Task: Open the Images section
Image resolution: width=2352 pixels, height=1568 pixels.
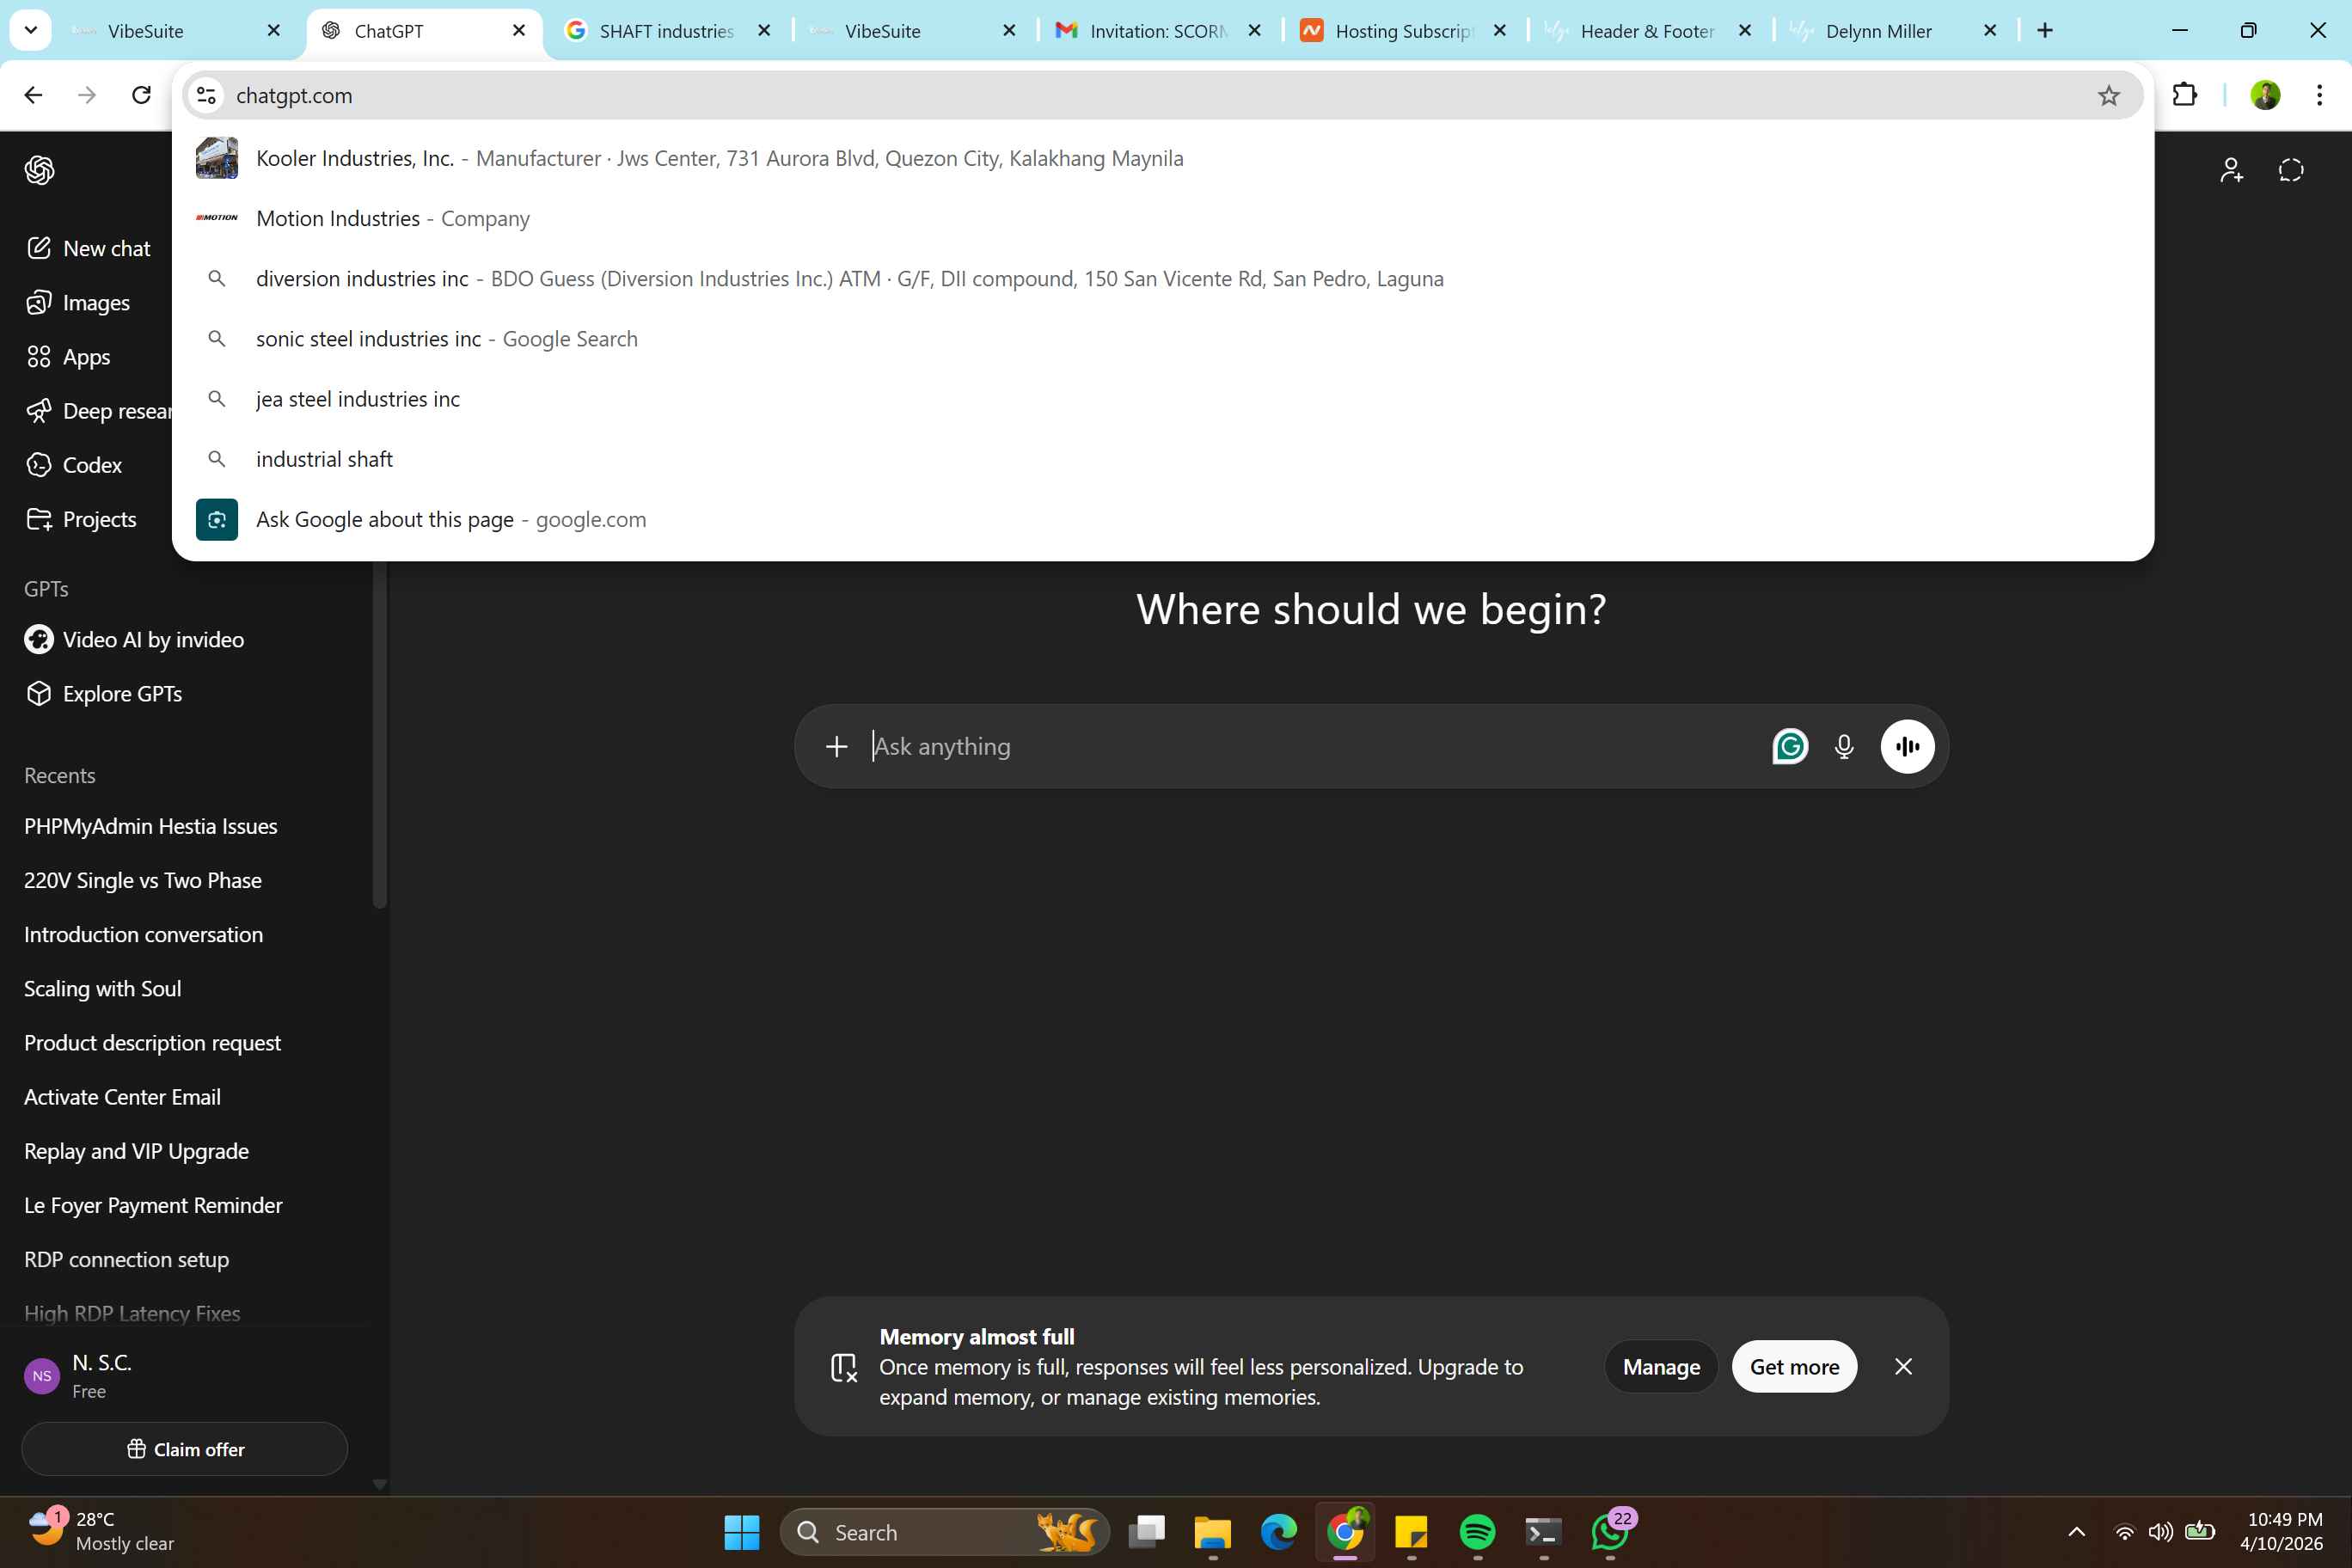Action: [x=78, y=302]
